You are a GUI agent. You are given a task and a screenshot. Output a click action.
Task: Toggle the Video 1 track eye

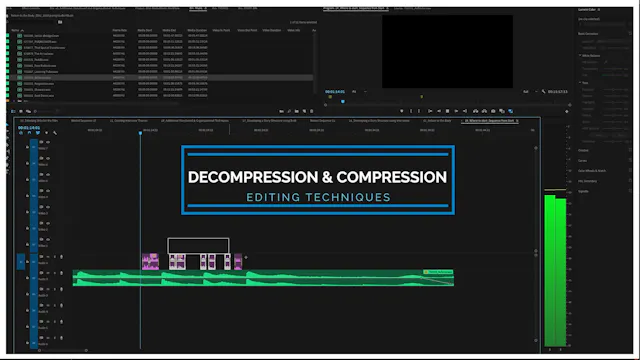point(48,240)
